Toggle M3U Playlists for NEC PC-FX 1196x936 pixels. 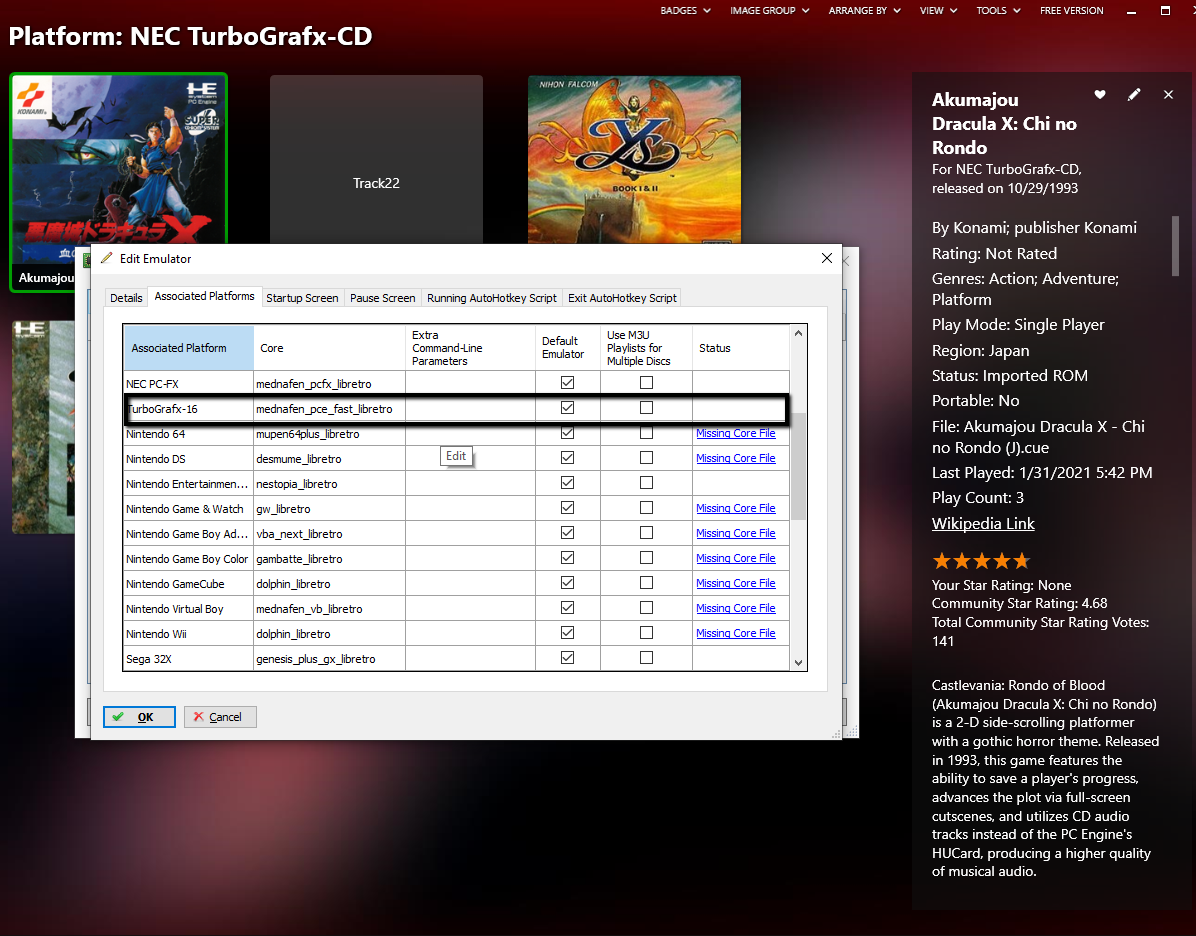point(646,383)
